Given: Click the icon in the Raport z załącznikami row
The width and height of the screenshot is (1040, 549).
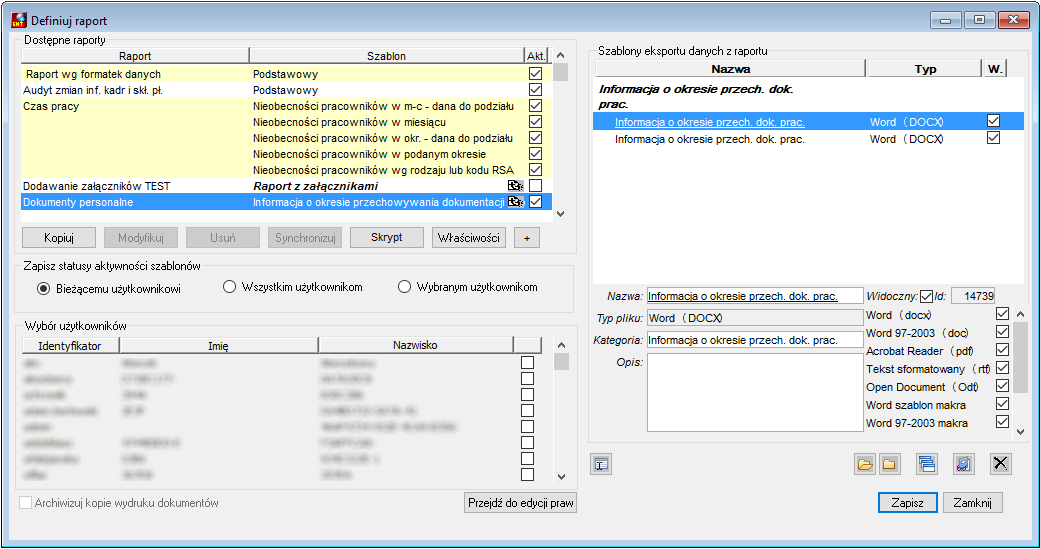Looking at the screenshot, I should tap(515, 186).
